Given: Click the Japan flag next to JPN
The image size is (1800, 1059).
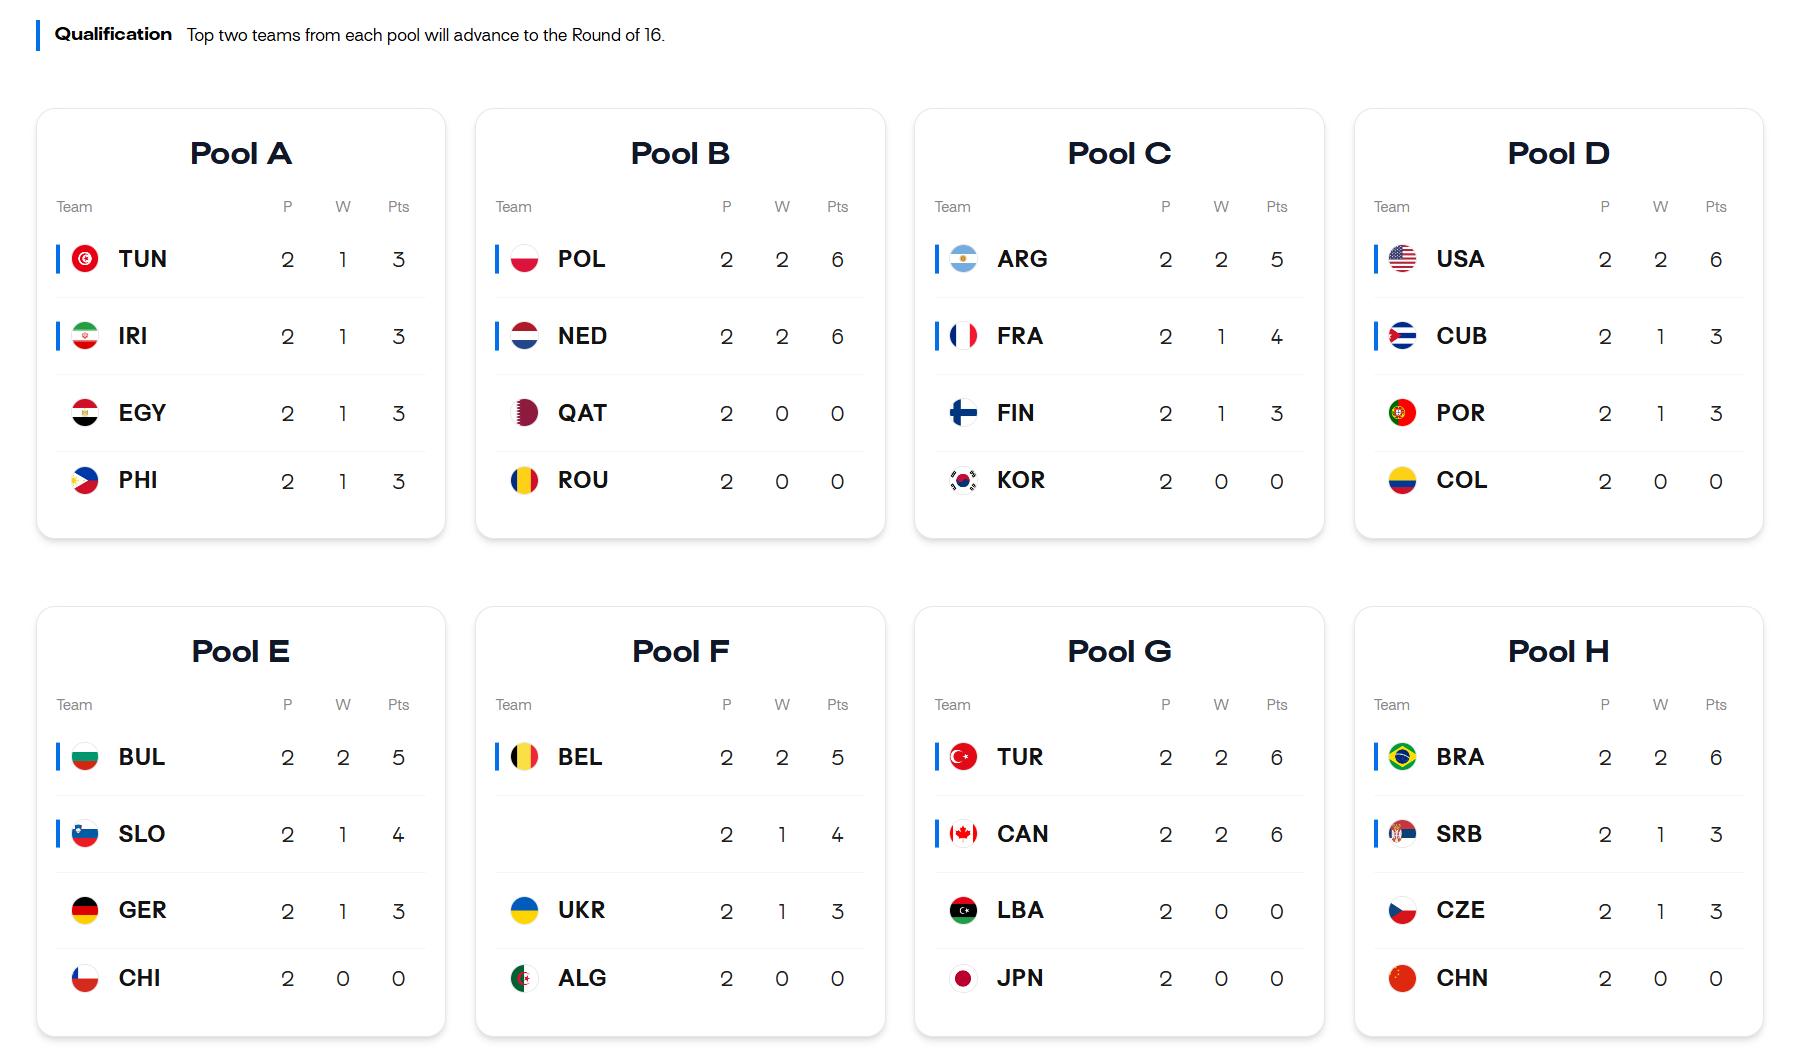Looking at the screenshot, I should click(x=963, y=978).
